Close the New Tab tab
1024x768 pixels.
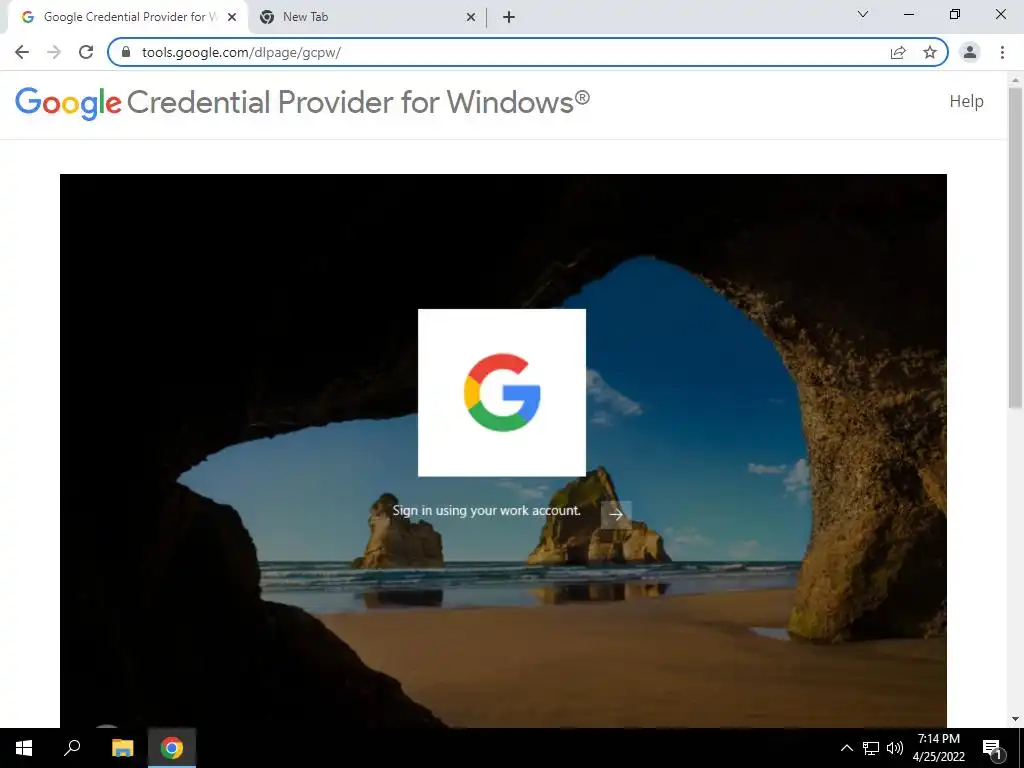point(471,17)
